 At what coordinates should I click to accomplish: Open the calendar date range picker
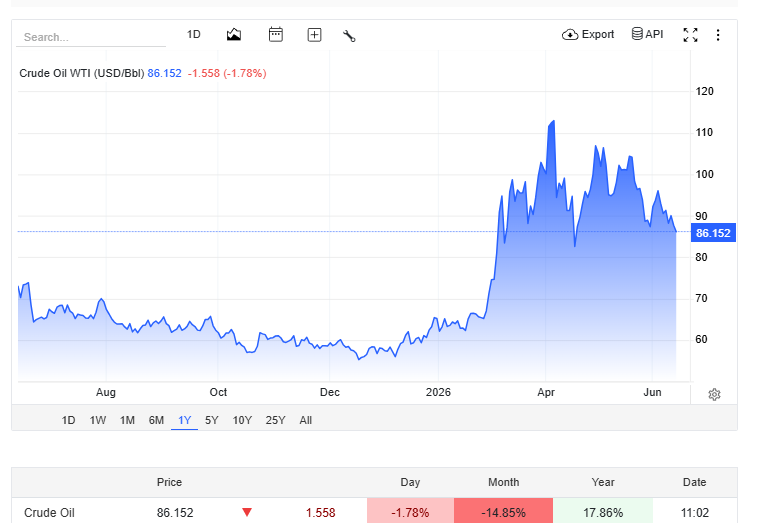(276, 35)
